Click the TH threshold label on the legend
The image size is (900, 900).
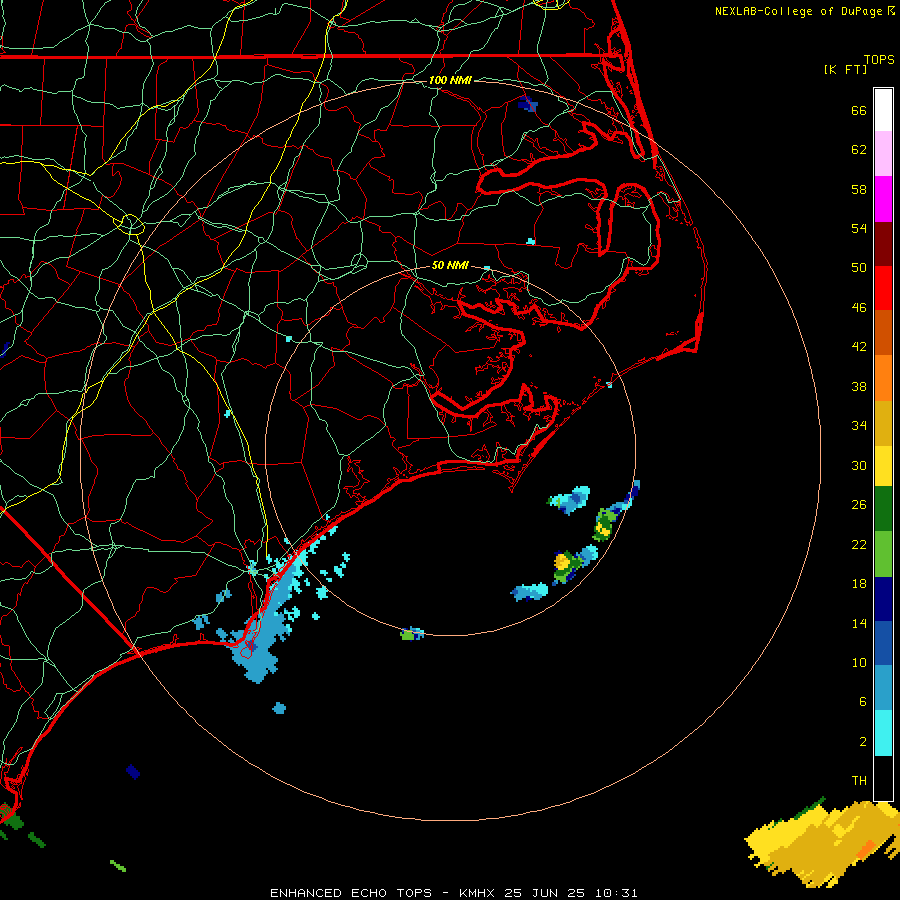pos(859,781)
